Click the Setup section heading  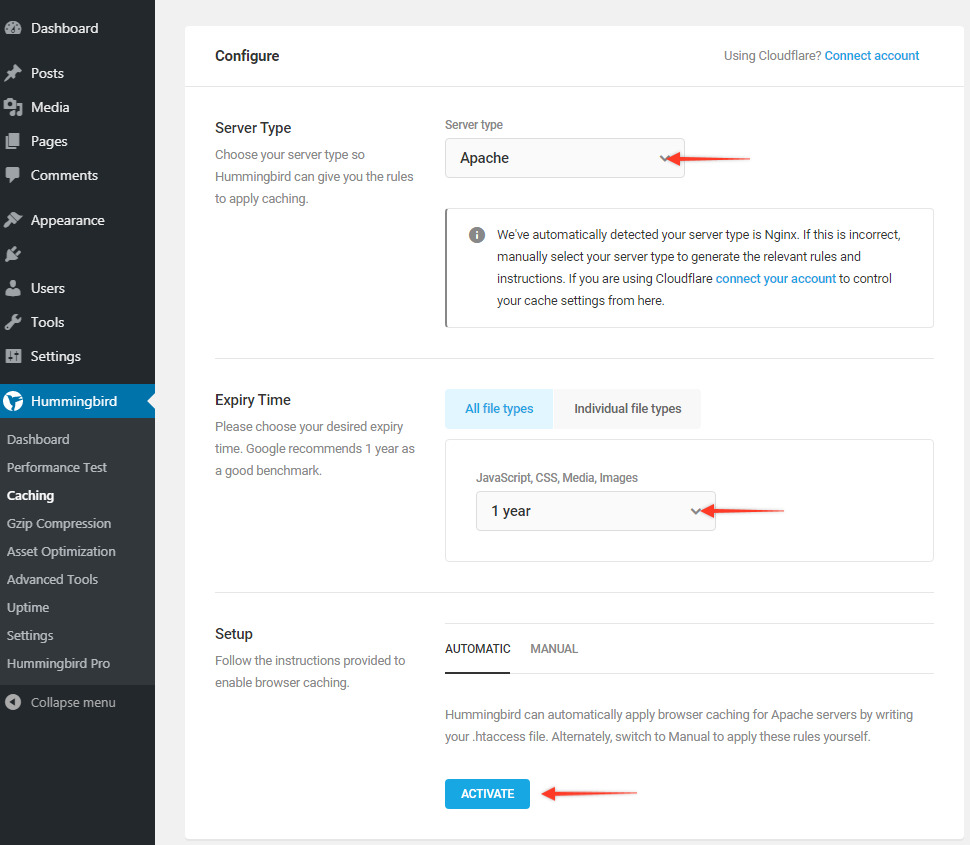click(234, 634)
